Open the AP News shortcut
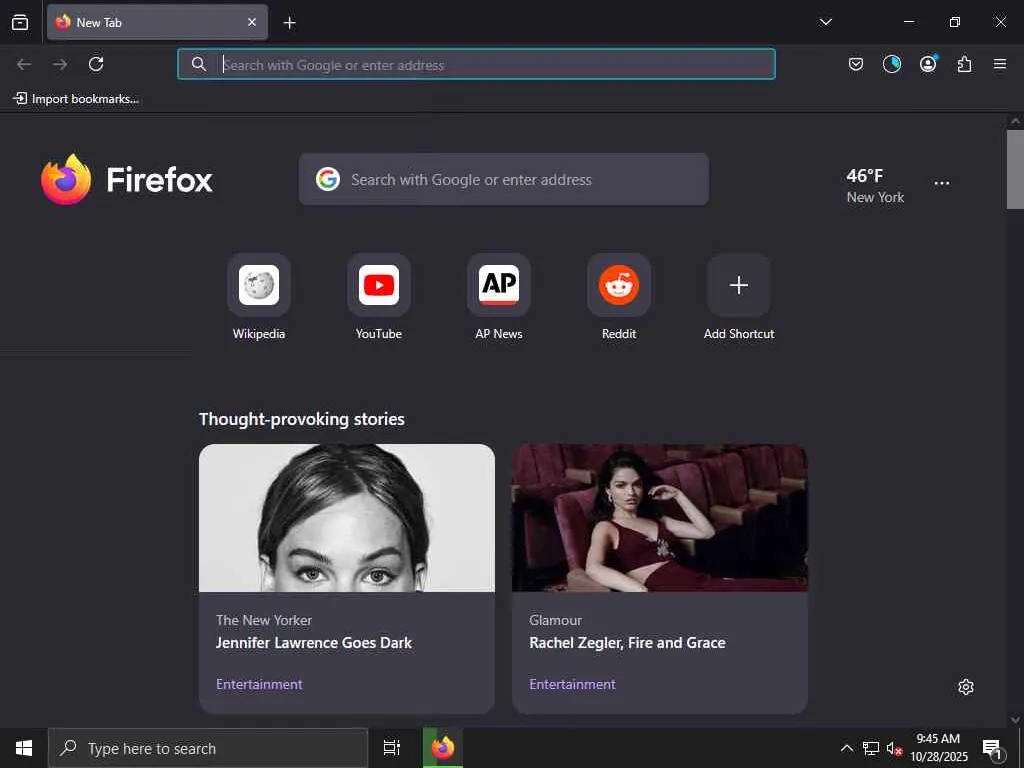This screenshot has height=768, width=1024. coord(499,297)
